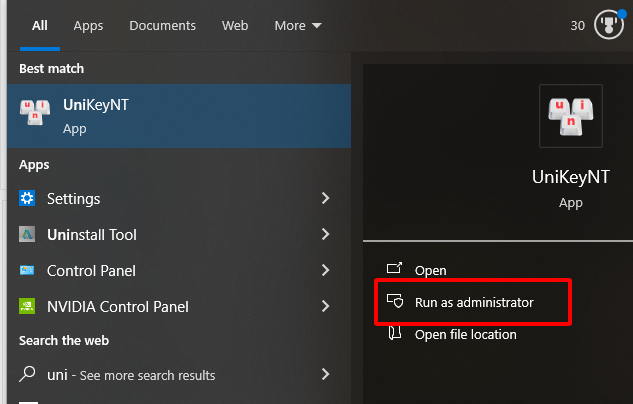Click the Open action icon
This screenshot has height=404, width=633.
pos(394,268)
